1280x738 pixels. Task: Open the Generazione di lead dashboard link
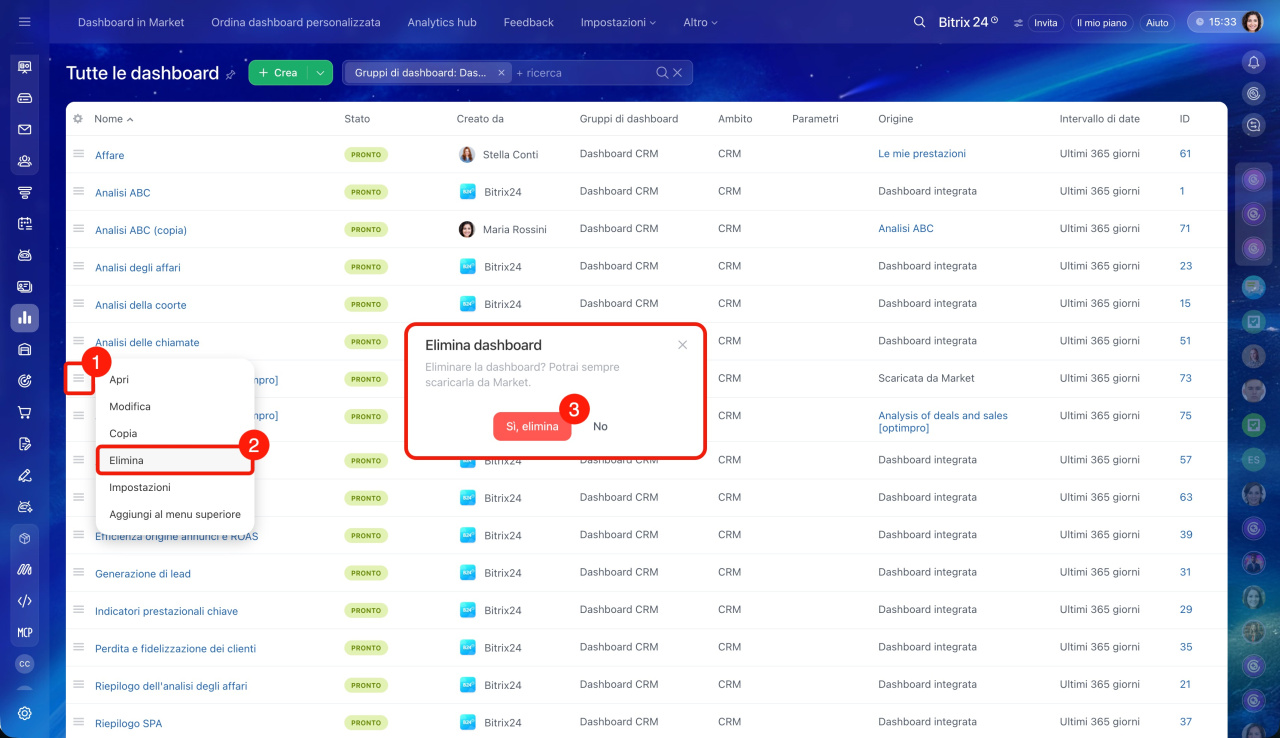[142, 573]
